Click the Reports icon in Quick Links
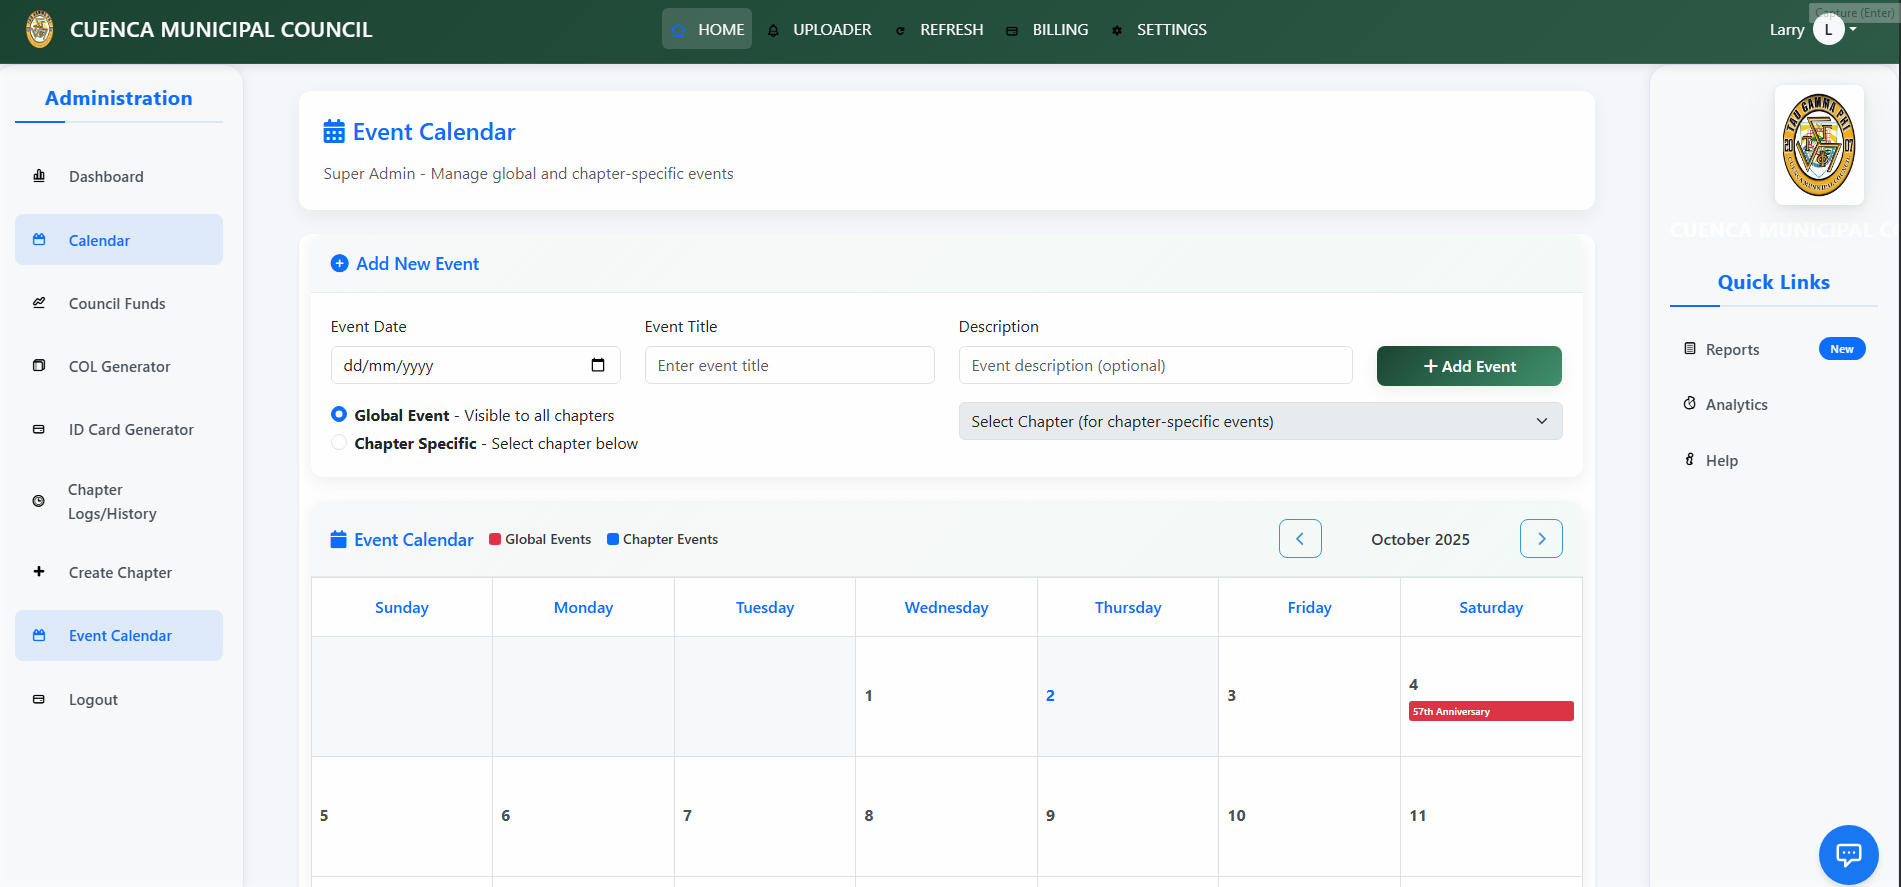1901x887 pixels. tap(1690, 349)
